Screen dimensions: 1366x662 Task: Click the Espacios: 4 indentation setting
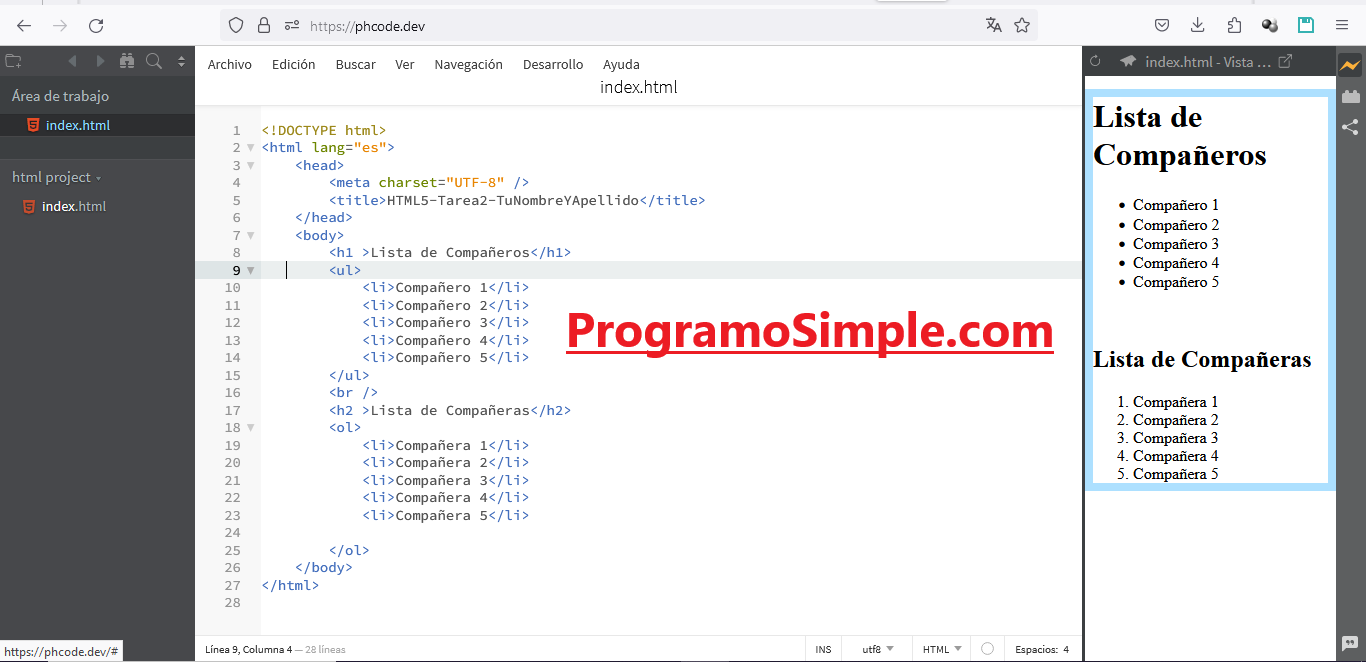pyautogui.click(x=1040, y=649)
